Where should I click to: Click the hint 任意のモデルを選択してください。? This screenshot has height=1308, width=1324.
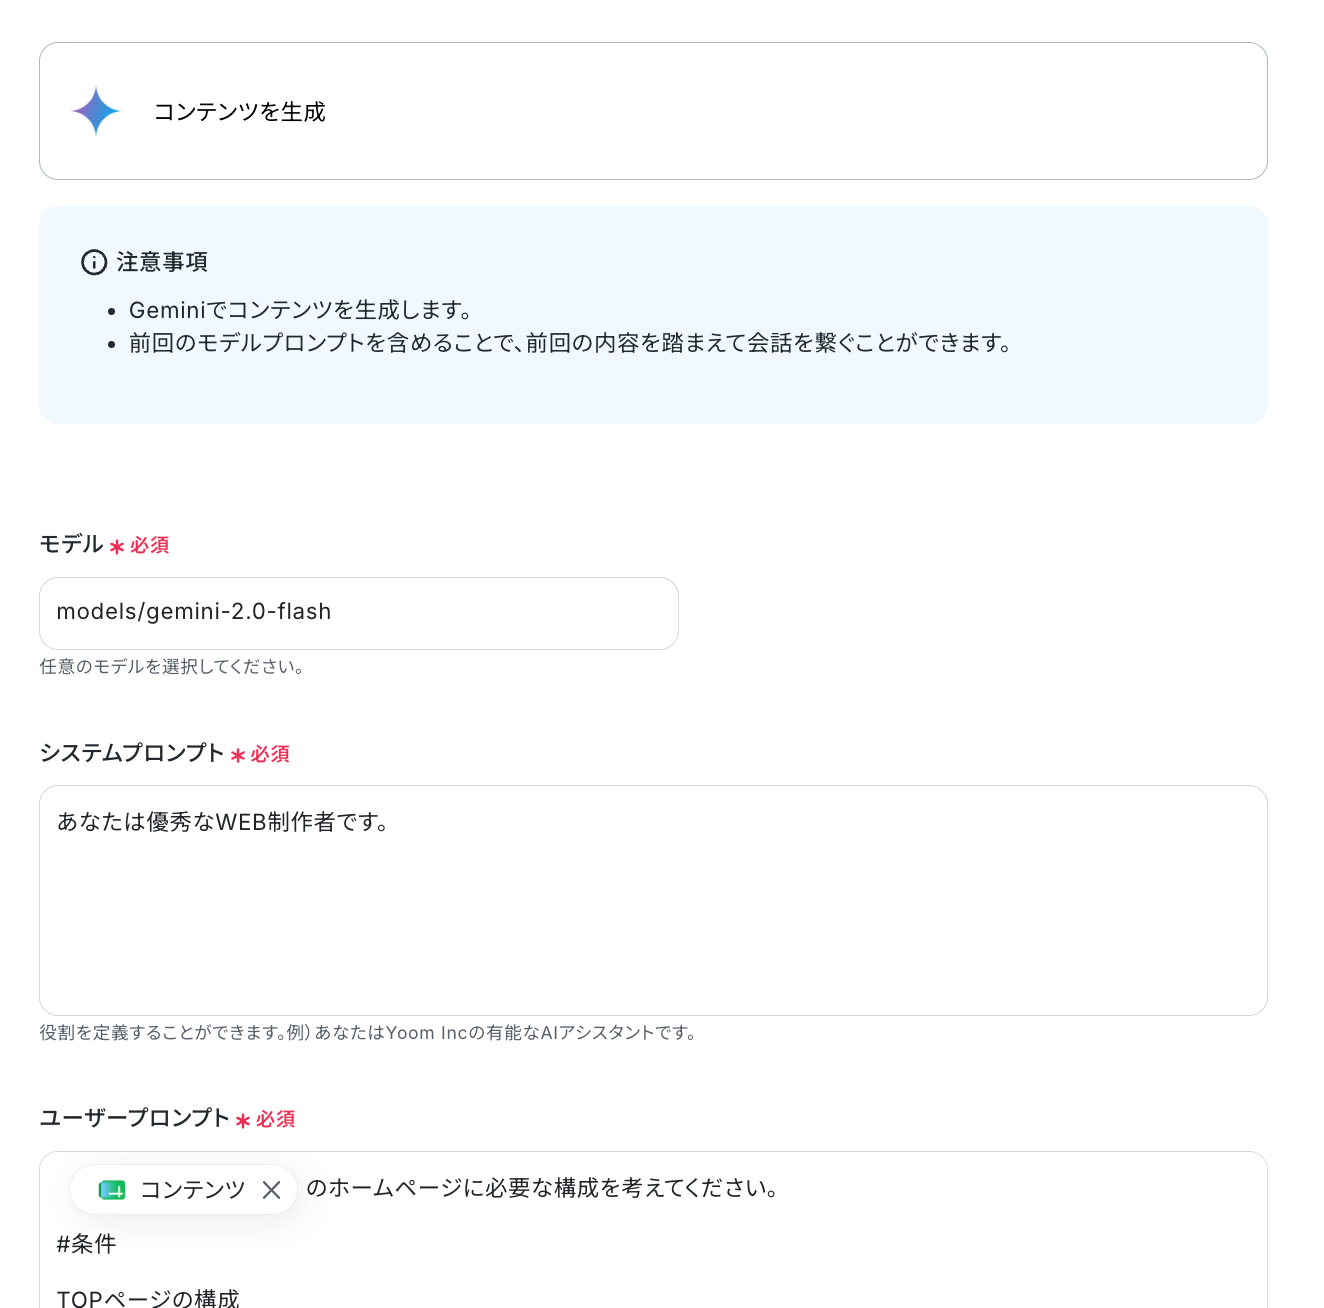(x=172, y=667)
